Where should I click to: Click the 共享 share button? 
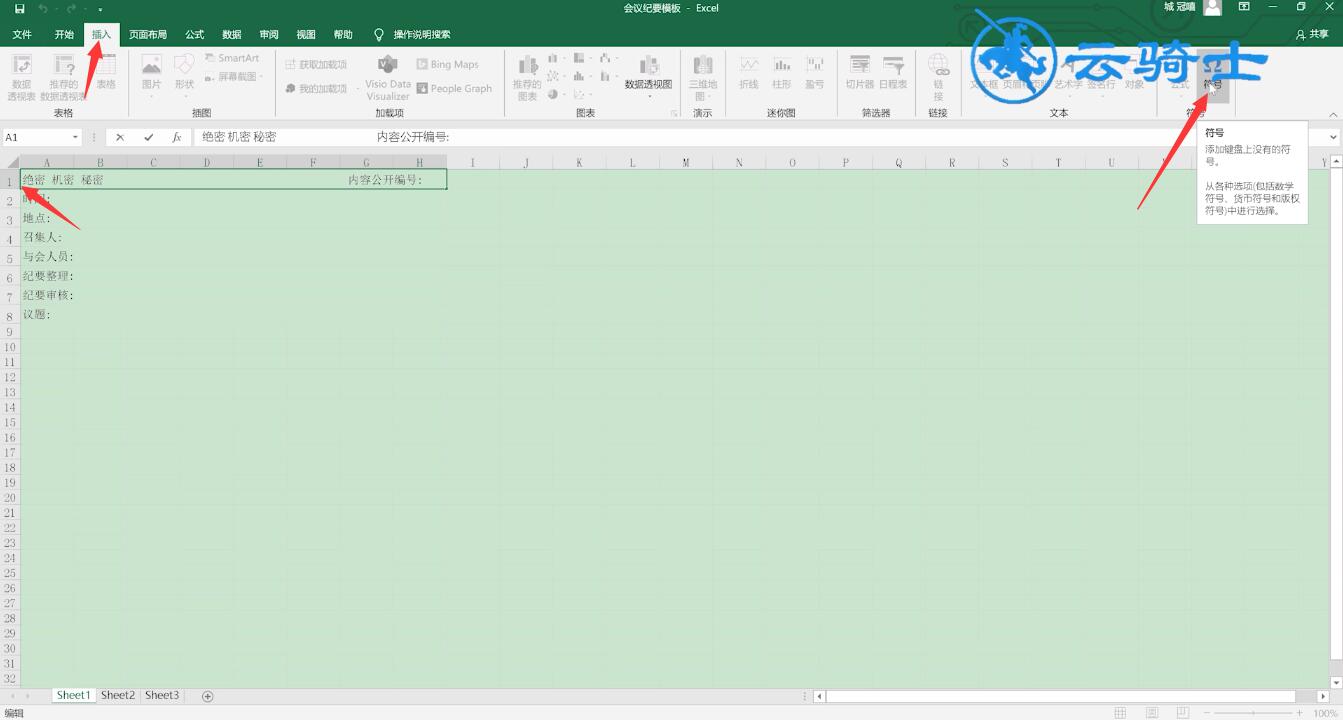(1312, 34)
